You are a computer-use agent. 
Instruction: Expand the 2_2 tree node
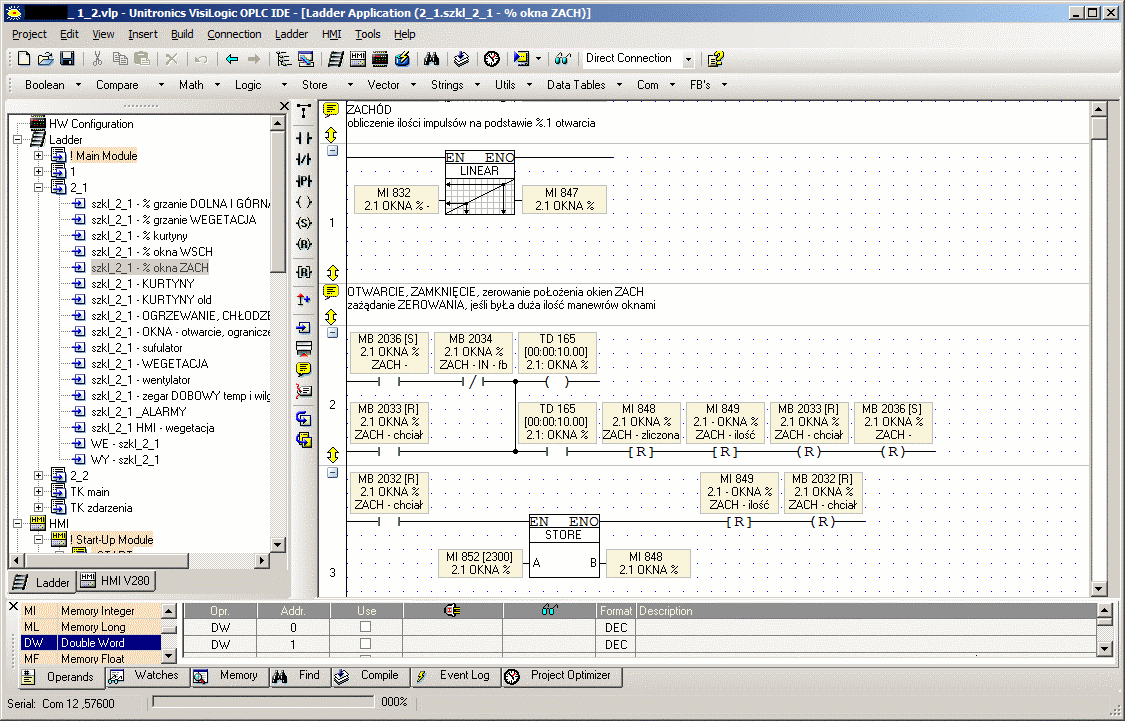point(39,476)
